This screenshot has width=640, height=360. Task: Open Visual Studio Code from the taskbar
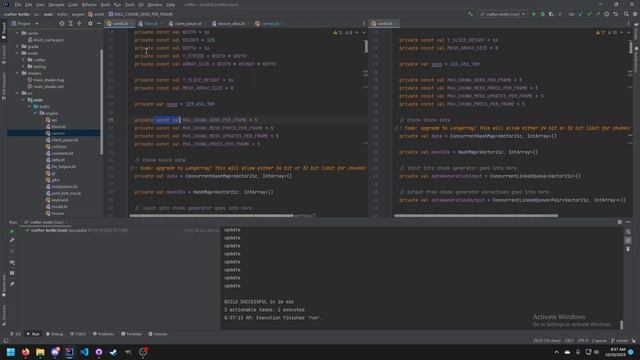click(x=84, y=352)
